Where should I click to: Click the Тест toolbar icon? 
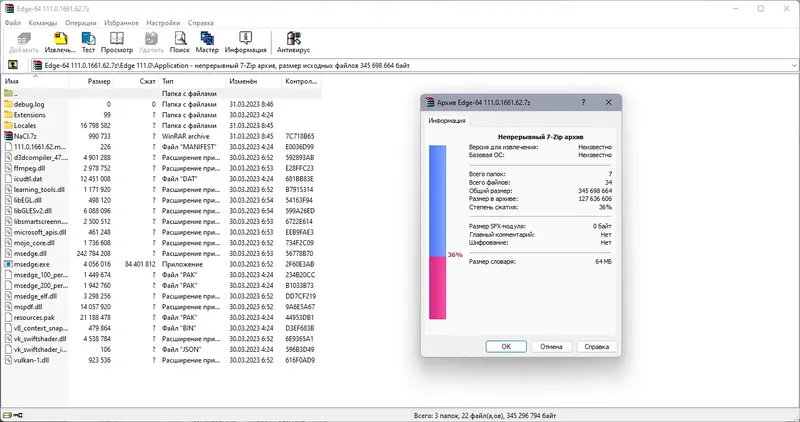(x=88, y=38)
